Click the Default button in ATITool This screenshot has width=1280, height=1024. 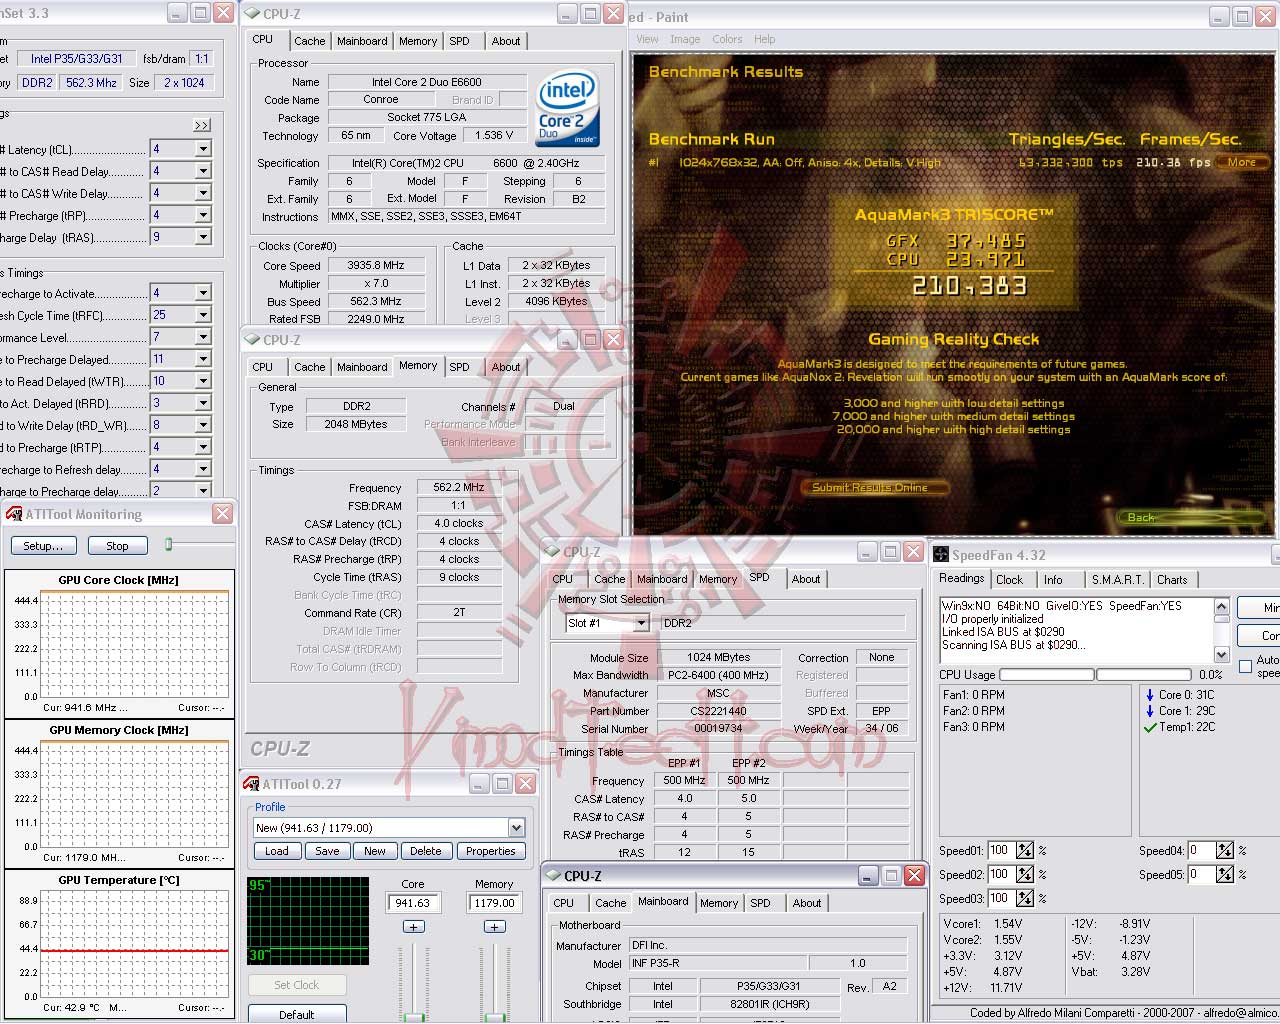[297, 1014]
